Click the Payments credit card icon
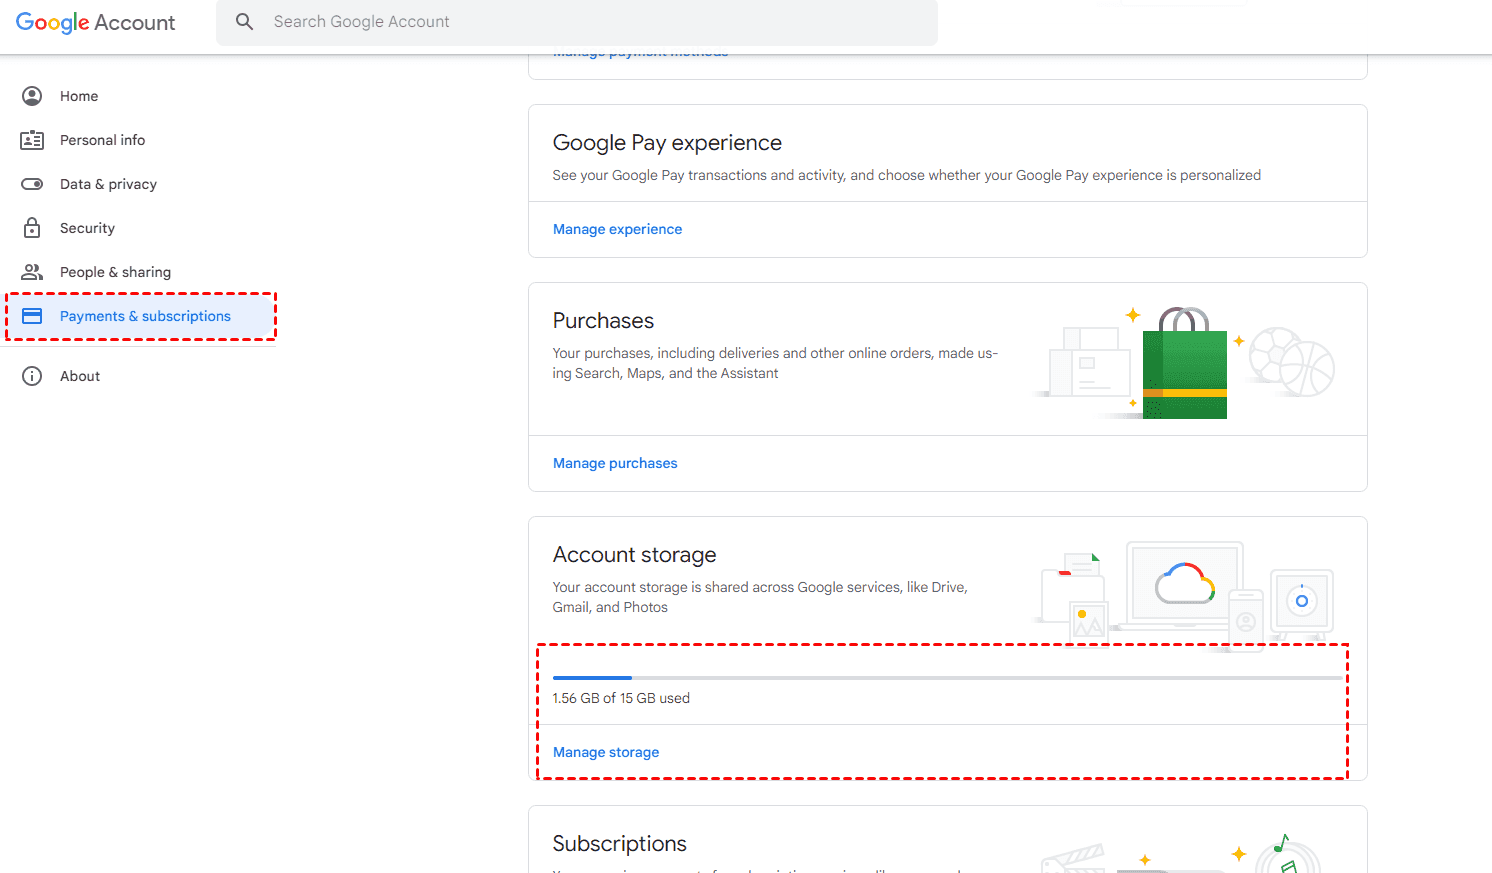This screenshot has height=873, width=1492. (32, 316)
